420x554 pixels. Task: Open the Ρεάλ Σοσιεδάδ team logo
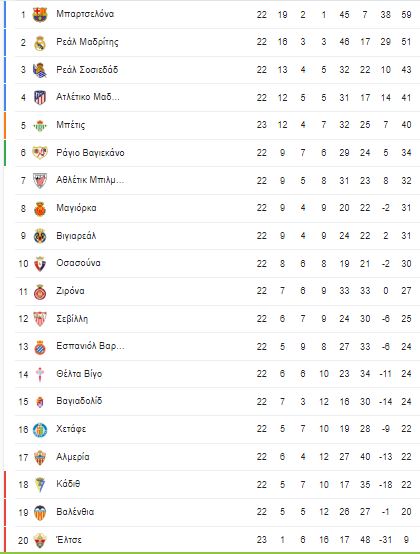tap(40, 70)
